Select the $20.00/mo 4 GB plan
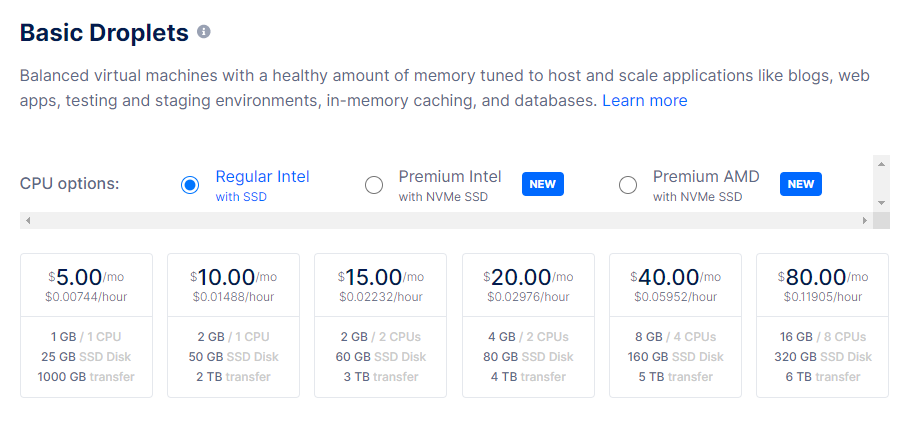908x425 pixels. (528, 325)
